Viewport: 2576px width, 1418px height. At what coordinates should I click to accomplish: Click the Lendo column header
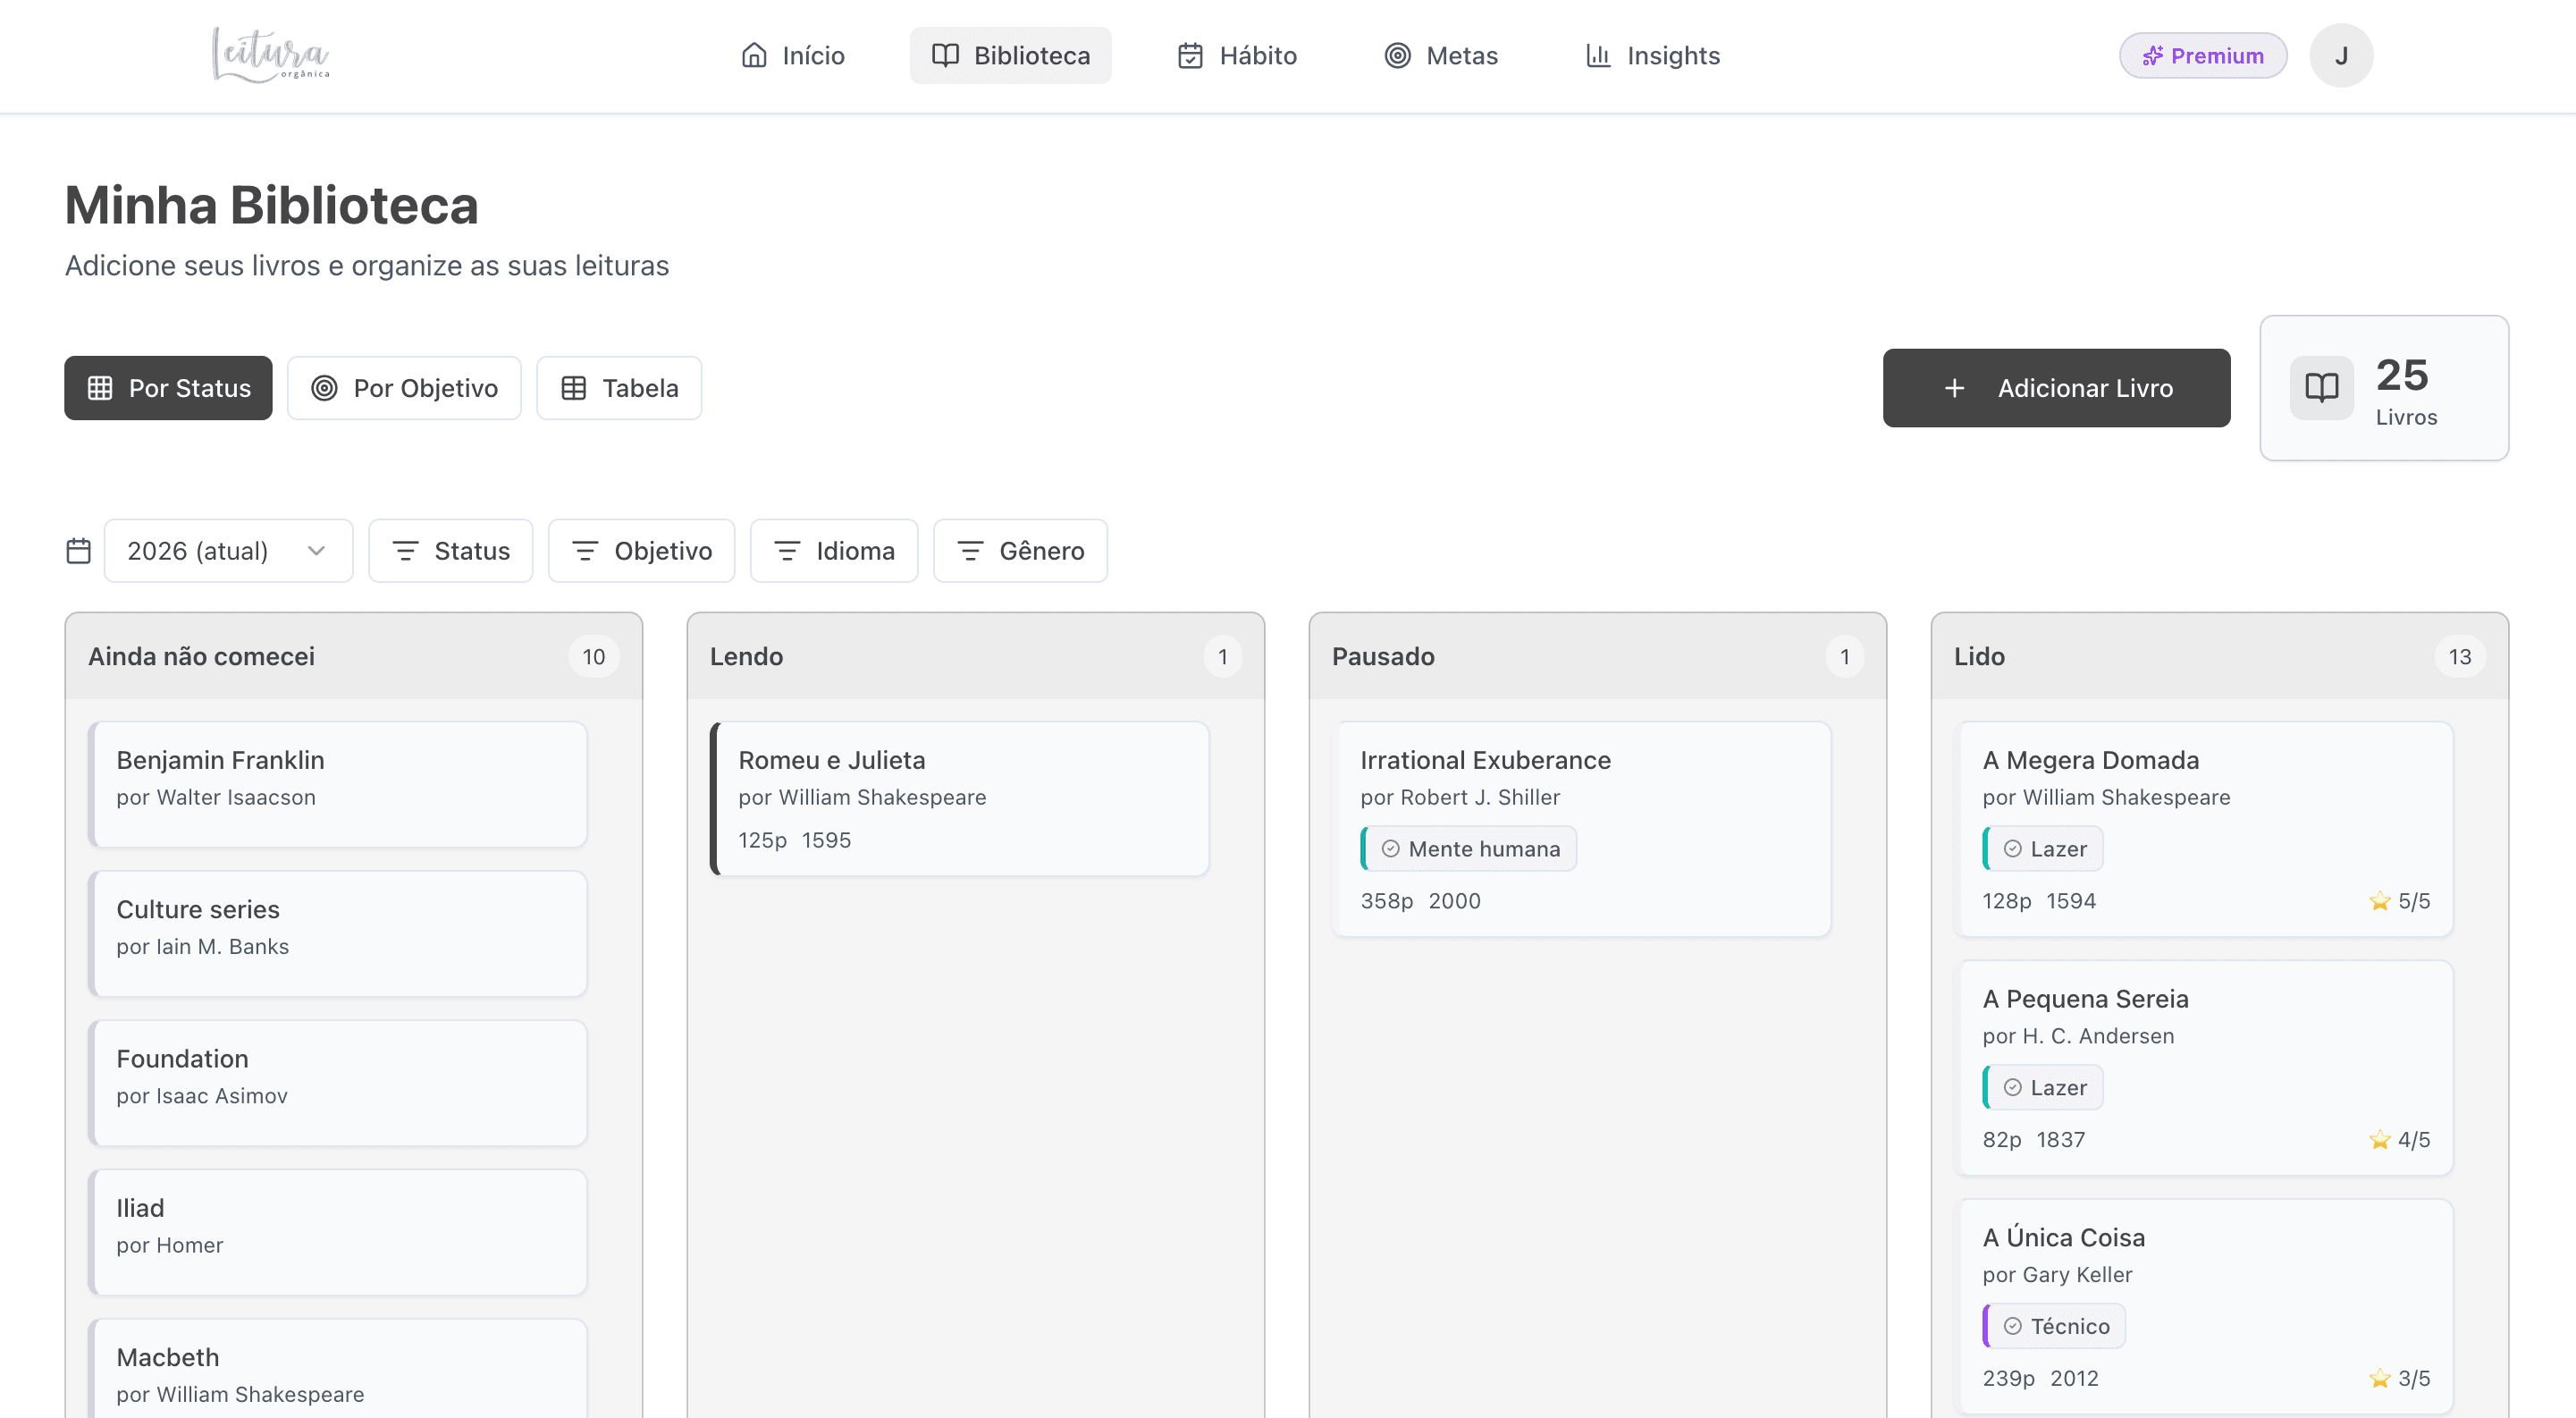click(x=975, y=657)
